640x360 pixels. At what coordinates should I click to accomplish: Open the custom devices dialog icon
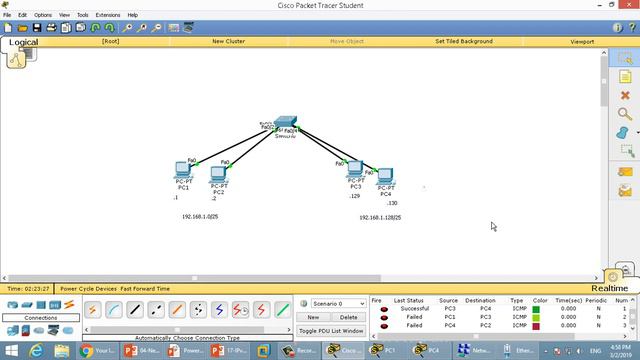pyautogui.click(x=188, y=28)
